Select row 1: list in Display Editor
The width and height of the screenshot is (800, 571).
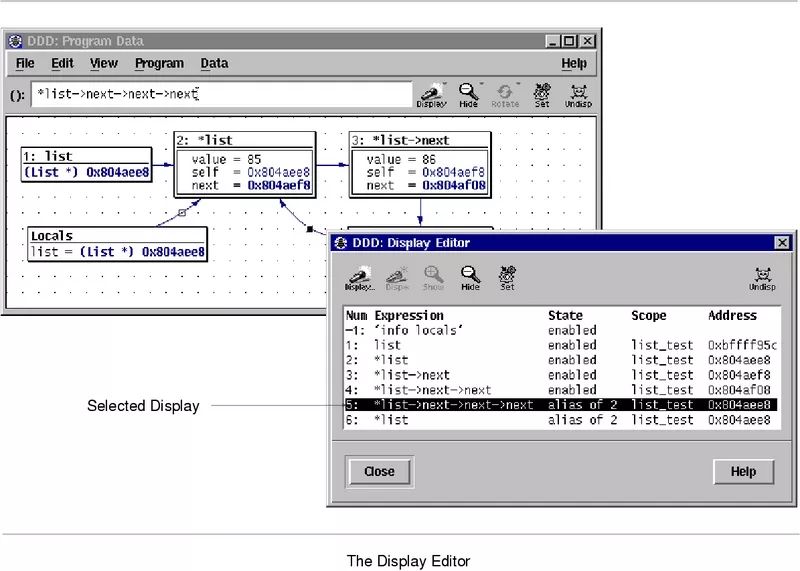[x=561, y=345]
